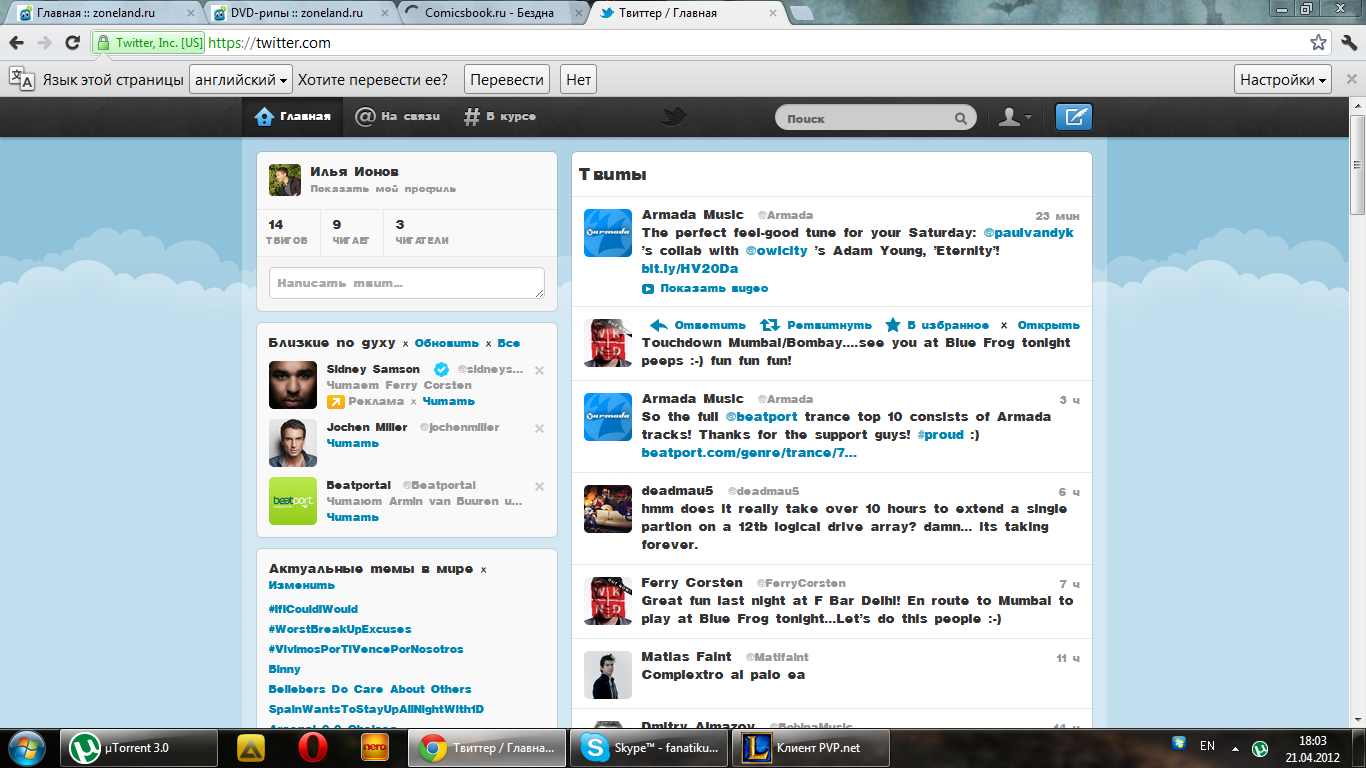Show hidden tray icons arrow
Image resolution: width=1366 pixels, height=768 pixels.
[x=1236, y=748]
